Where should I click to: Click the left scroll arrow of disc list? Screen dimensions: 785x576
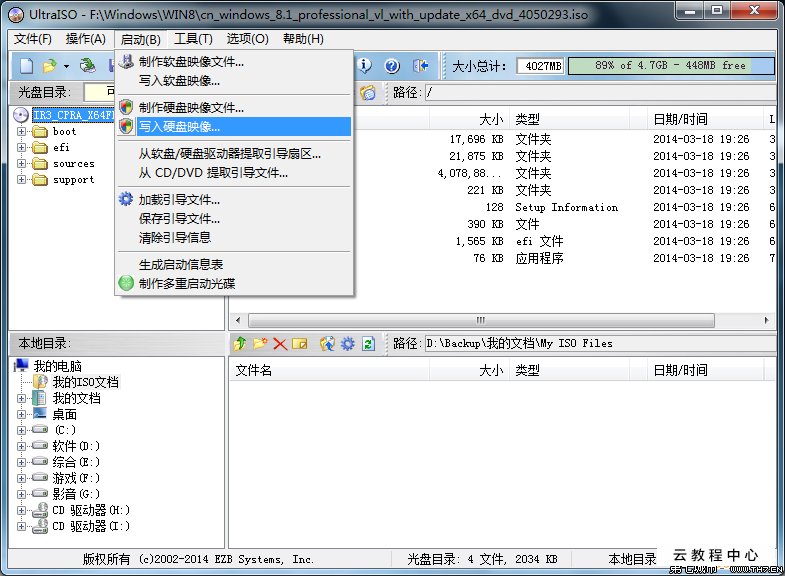pos(238,320)
